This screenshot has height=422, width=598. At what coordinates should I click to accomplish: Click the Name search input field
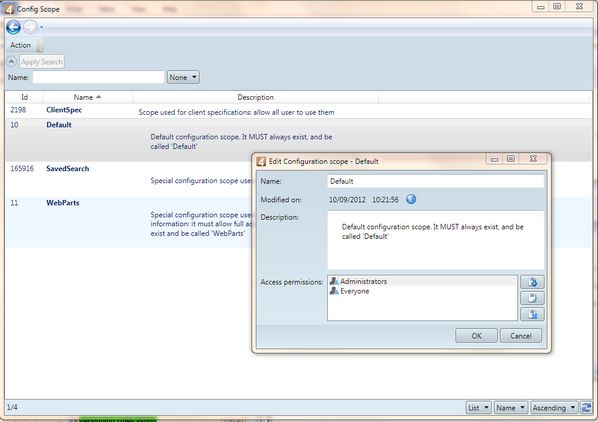click(98, 77)
